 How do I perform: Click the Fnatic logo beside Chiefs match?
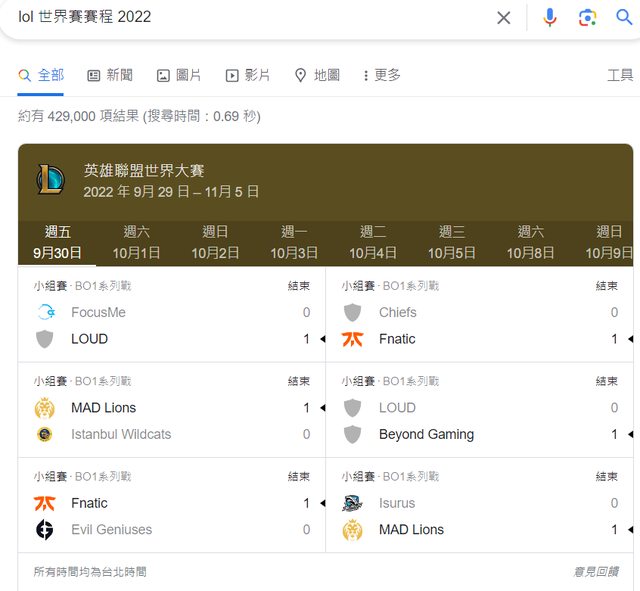(x=352, y=339)
